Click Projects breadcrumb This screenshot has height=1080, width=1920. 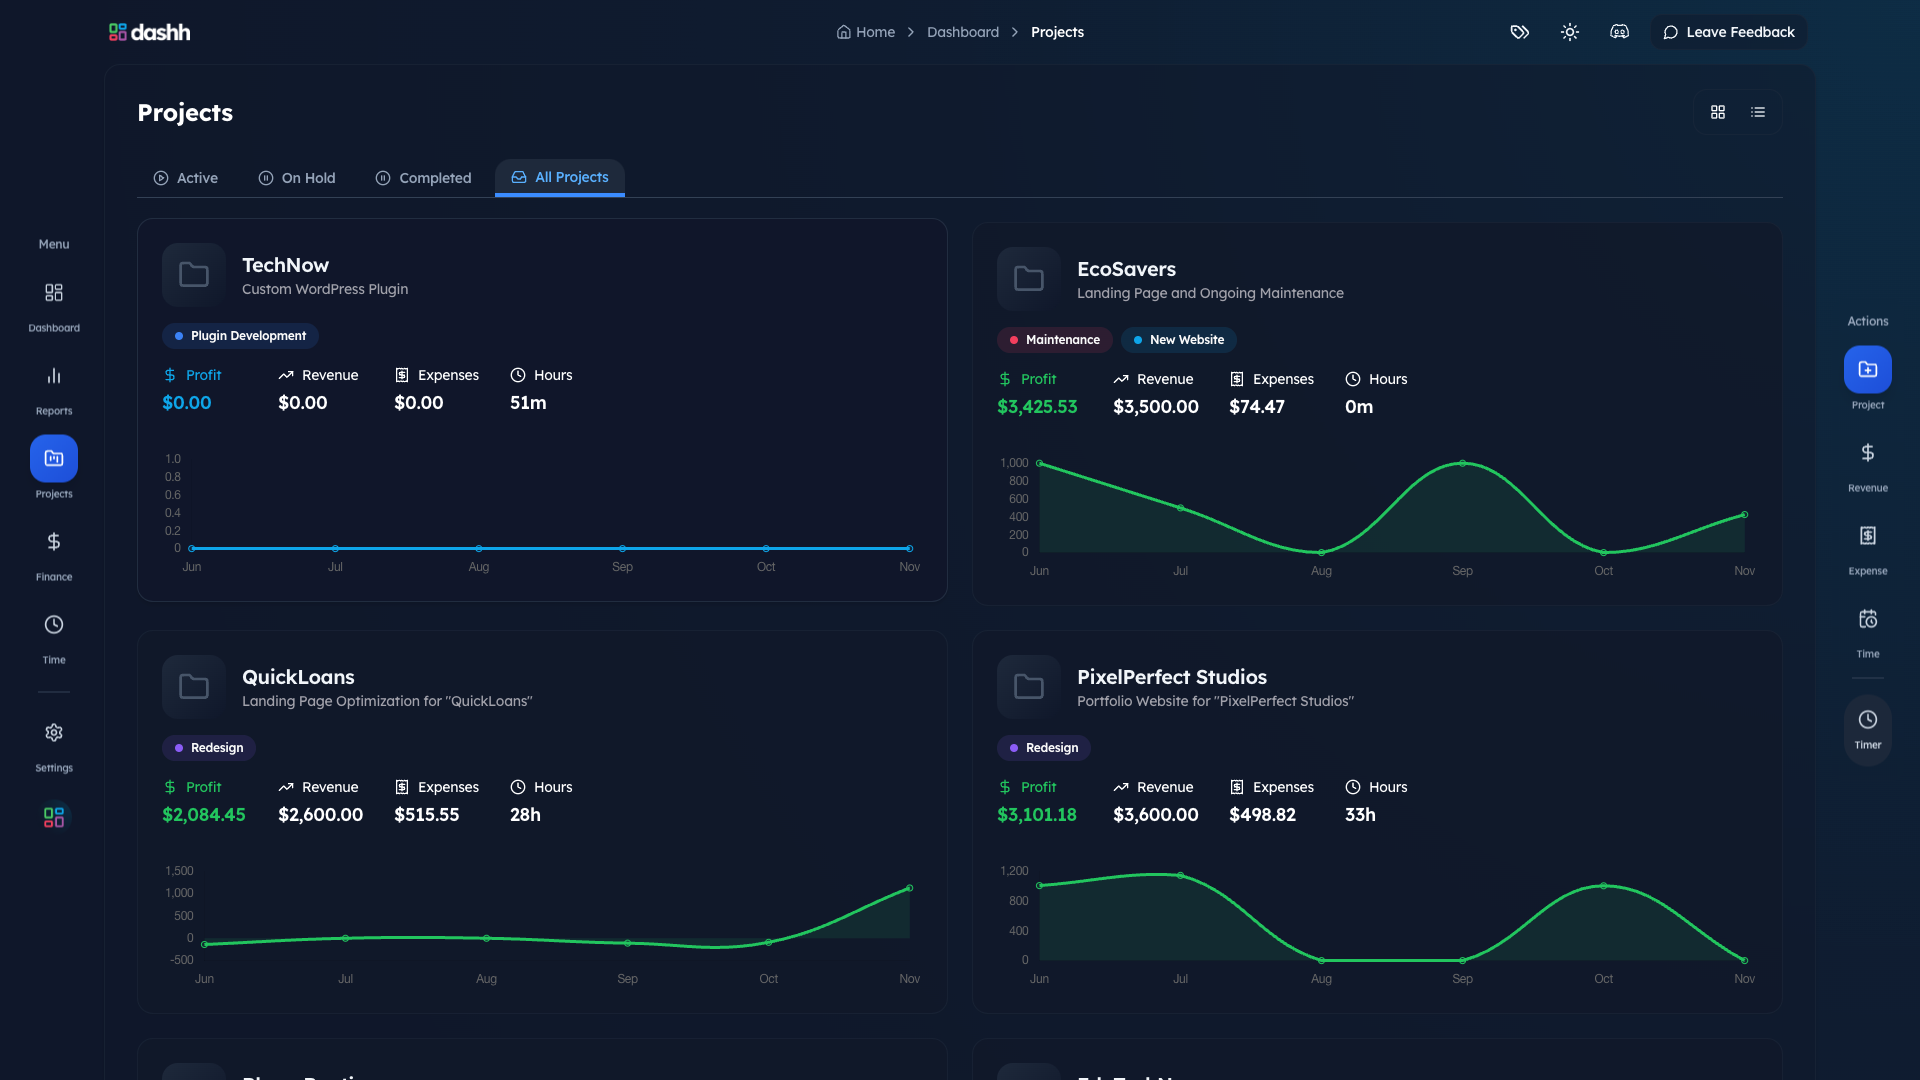pyautogui.click(x=1057, y=32)
